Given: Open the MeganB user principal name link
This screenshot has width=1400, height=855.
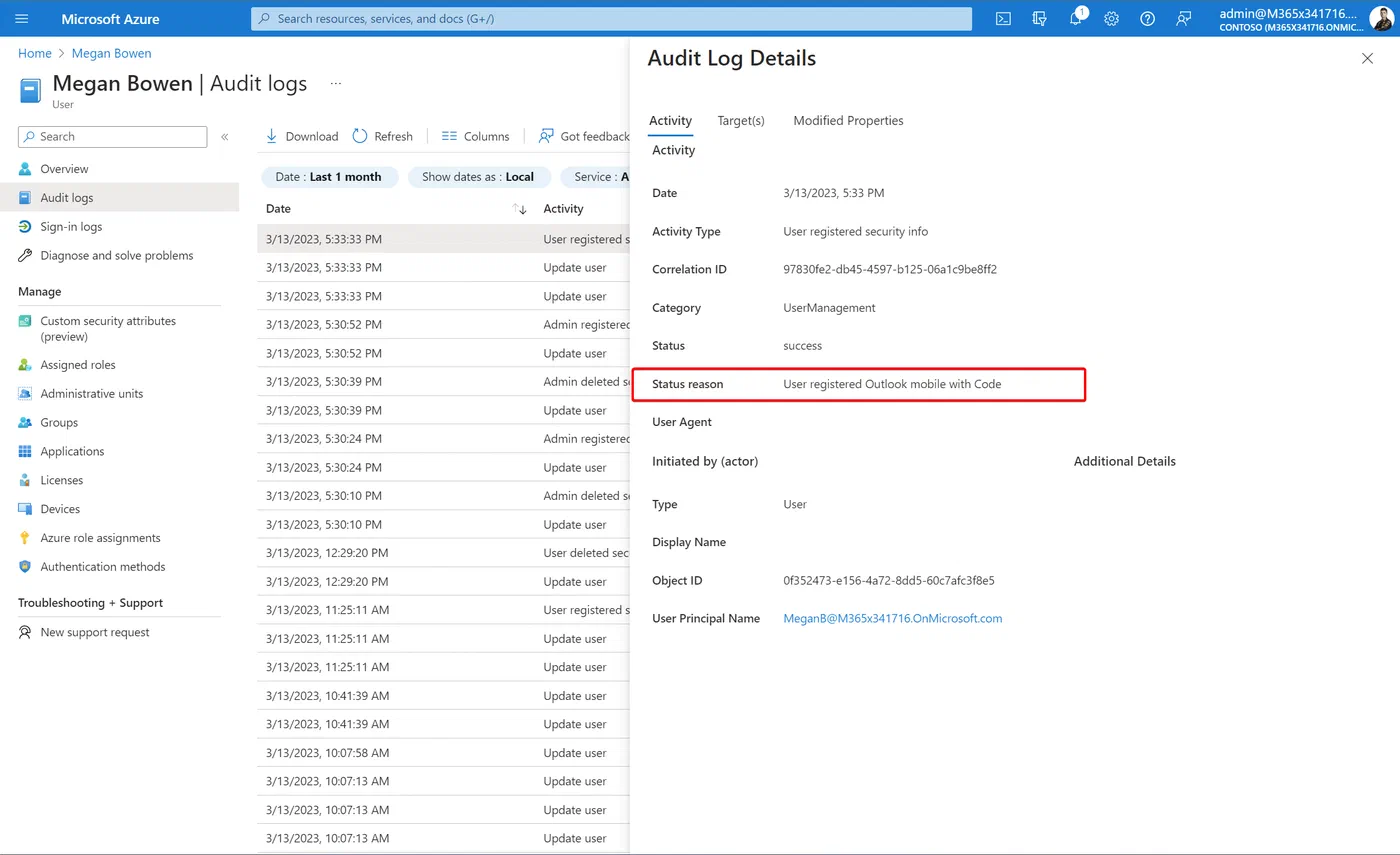Looking at the screenshot, I should (892, 619).
